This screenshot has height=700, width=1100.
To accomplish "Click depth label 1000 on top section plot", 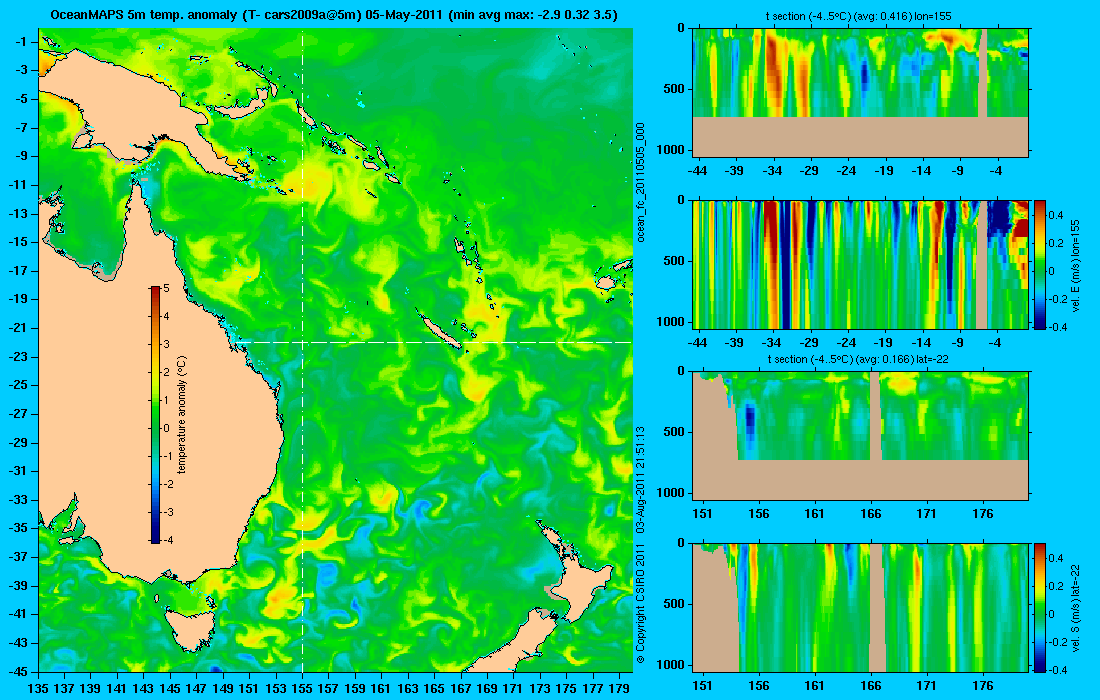I will [x=671, y=150].
